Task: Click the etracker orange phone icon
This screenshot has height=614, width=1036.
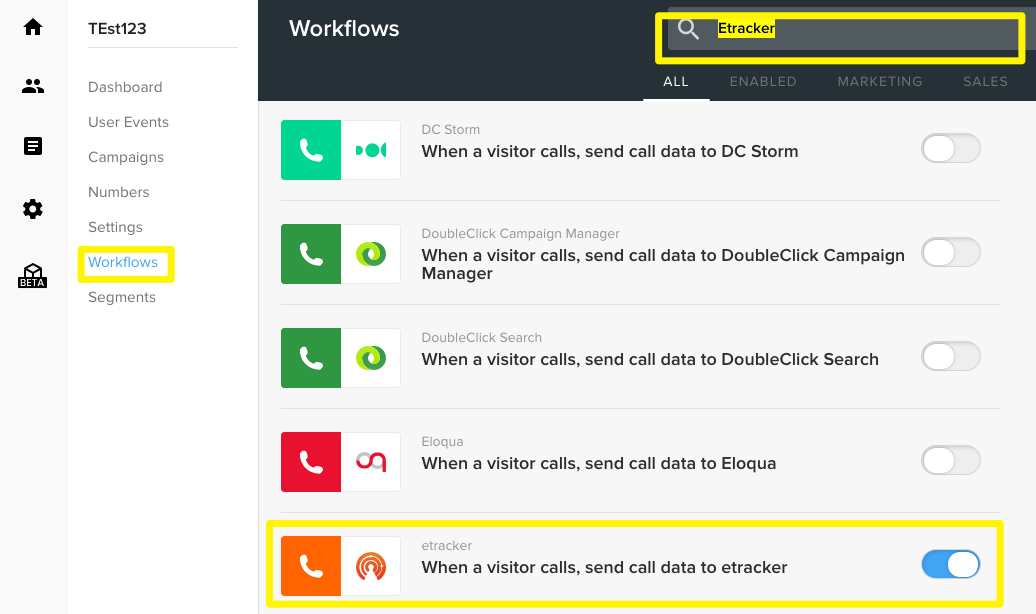Action: coord(311,566)
